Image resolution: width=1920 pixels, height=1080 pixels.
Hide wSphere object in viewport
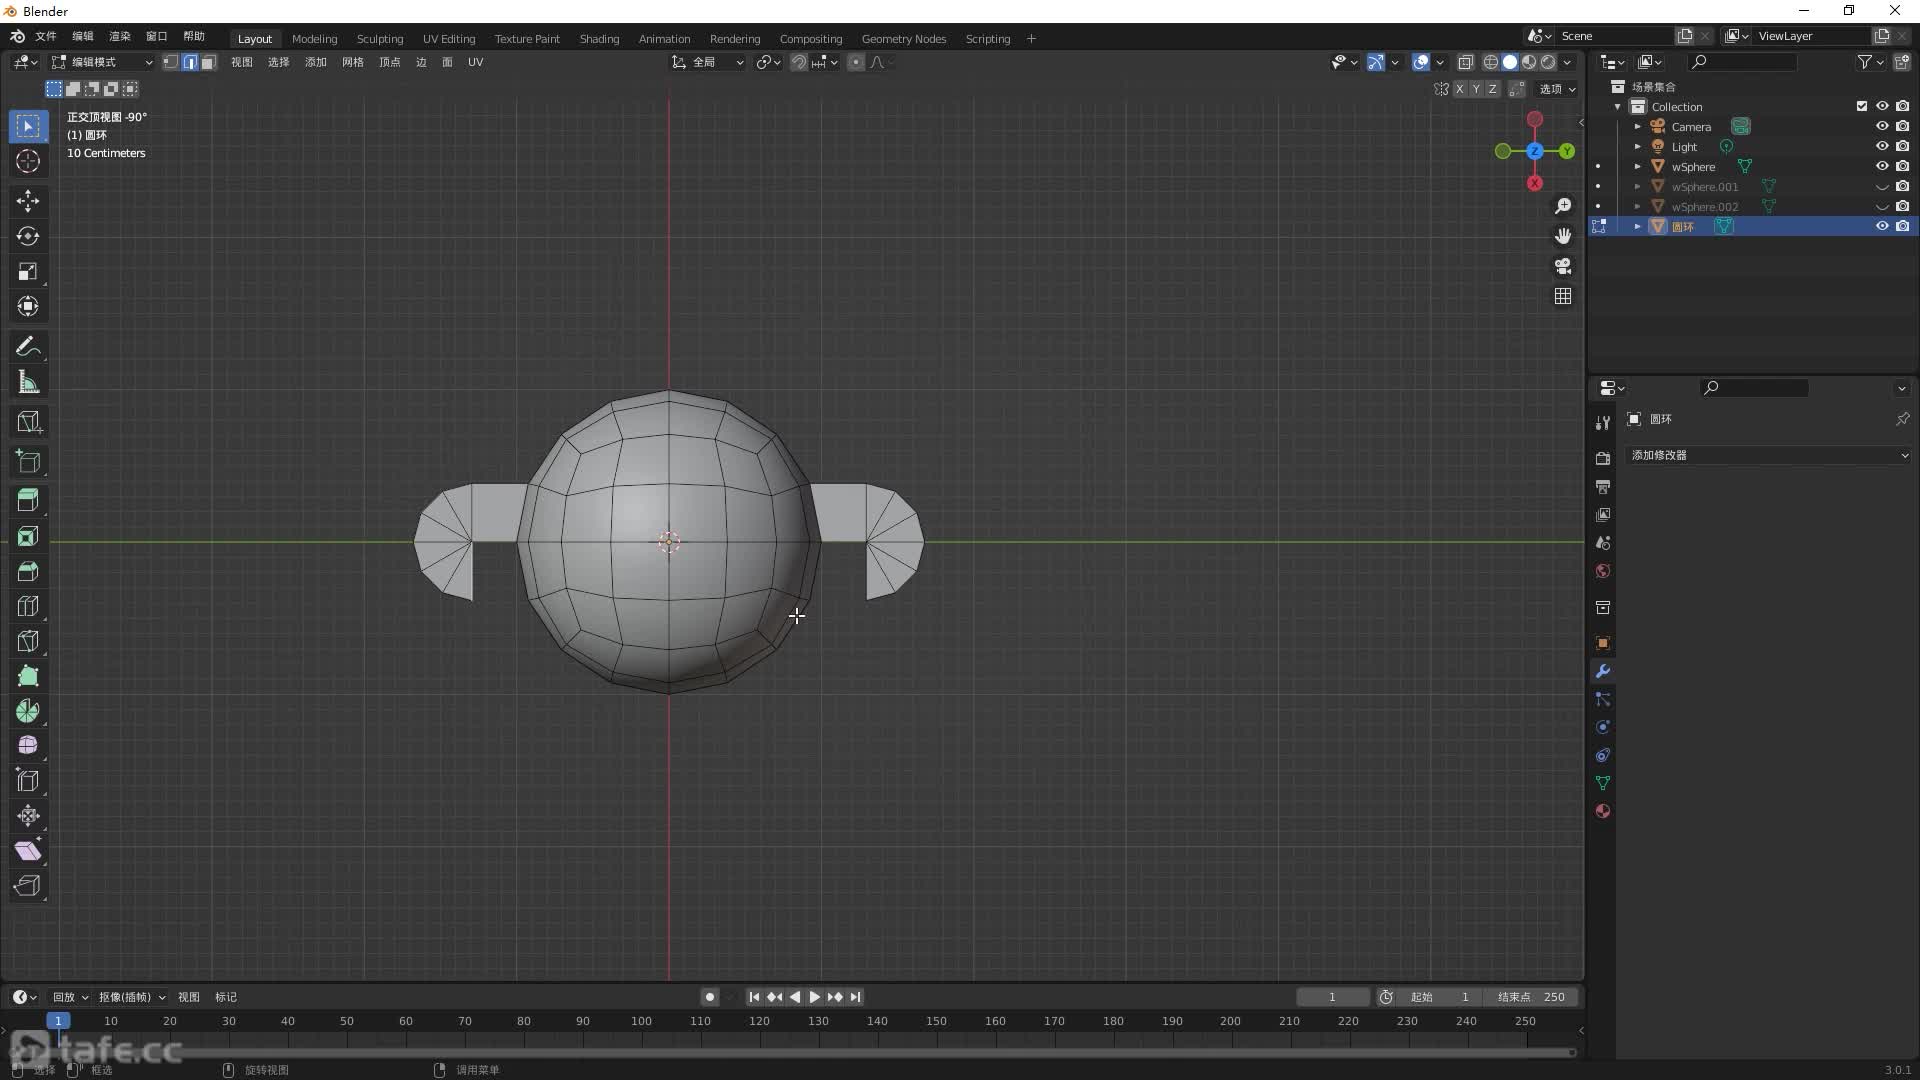coord(1882,166)
